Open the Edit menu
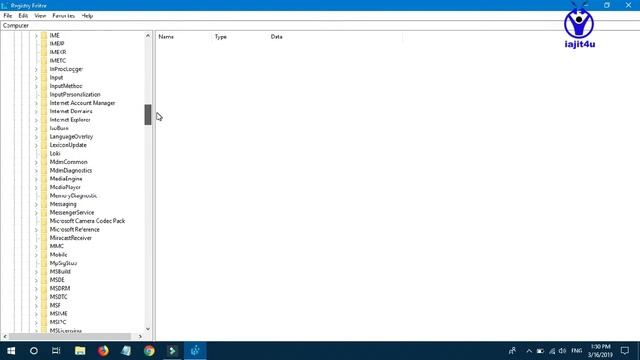This screenshot has height=360, width=640. [23, 16]
